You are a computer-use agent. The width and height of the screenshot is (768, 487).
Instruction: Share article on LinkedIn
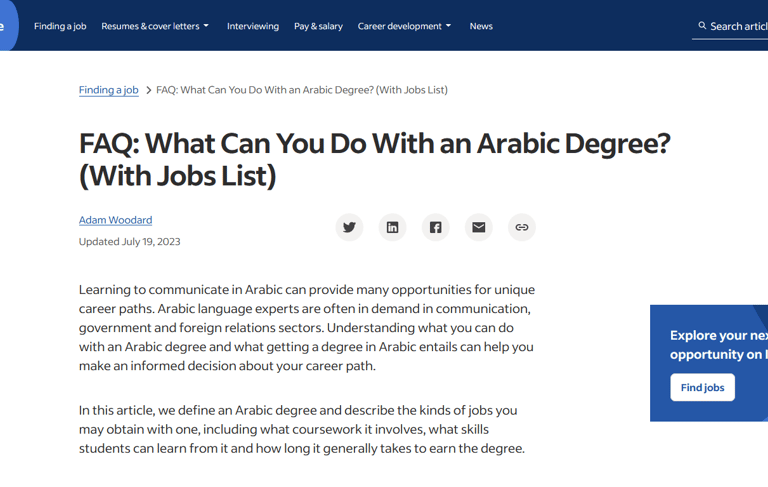[392, 227]
